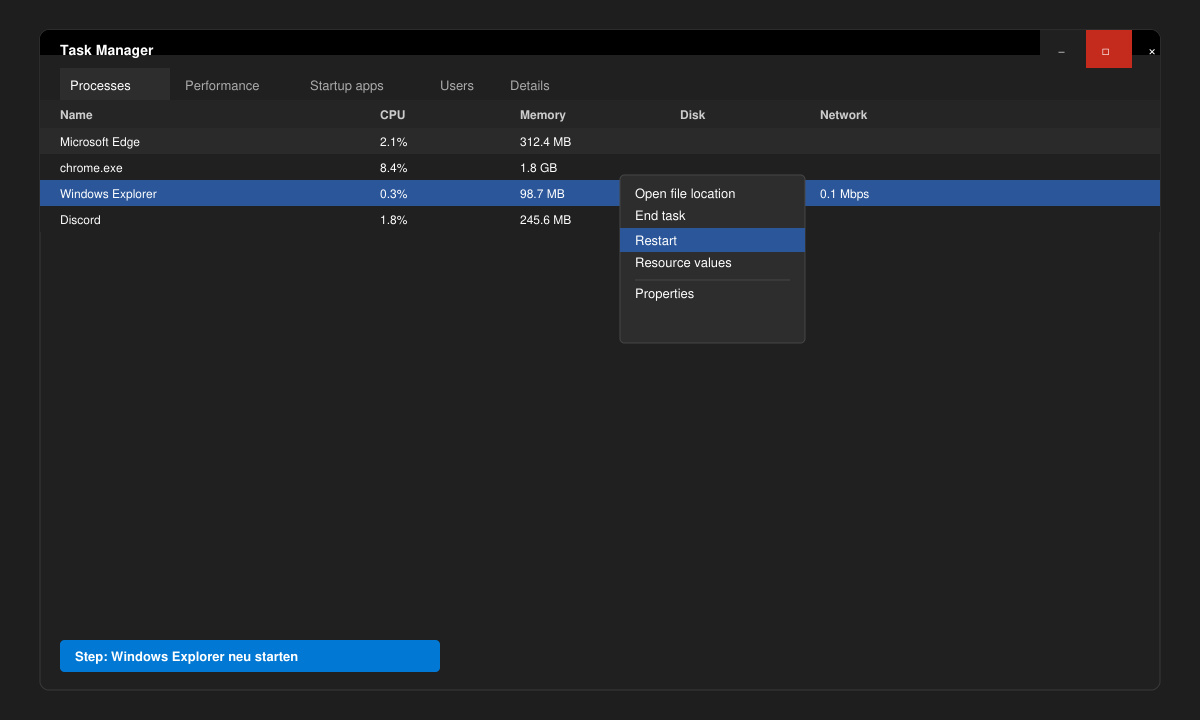Click the 1.8 GB memory value
This screenshot has height=720, width=1200.
539,168
